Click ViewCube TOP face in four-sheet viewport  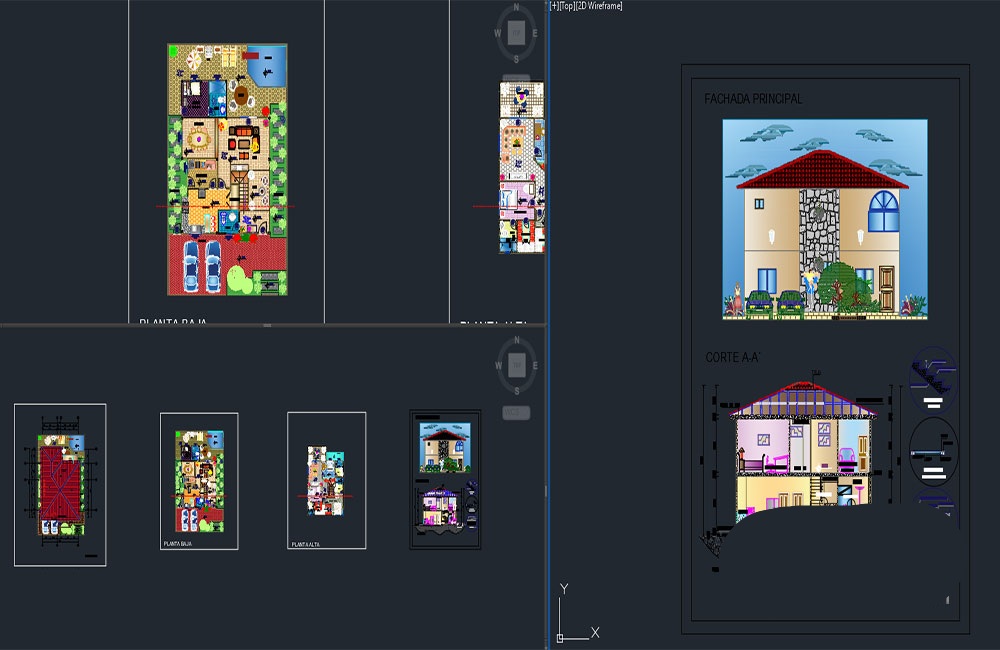pos(517,365)
